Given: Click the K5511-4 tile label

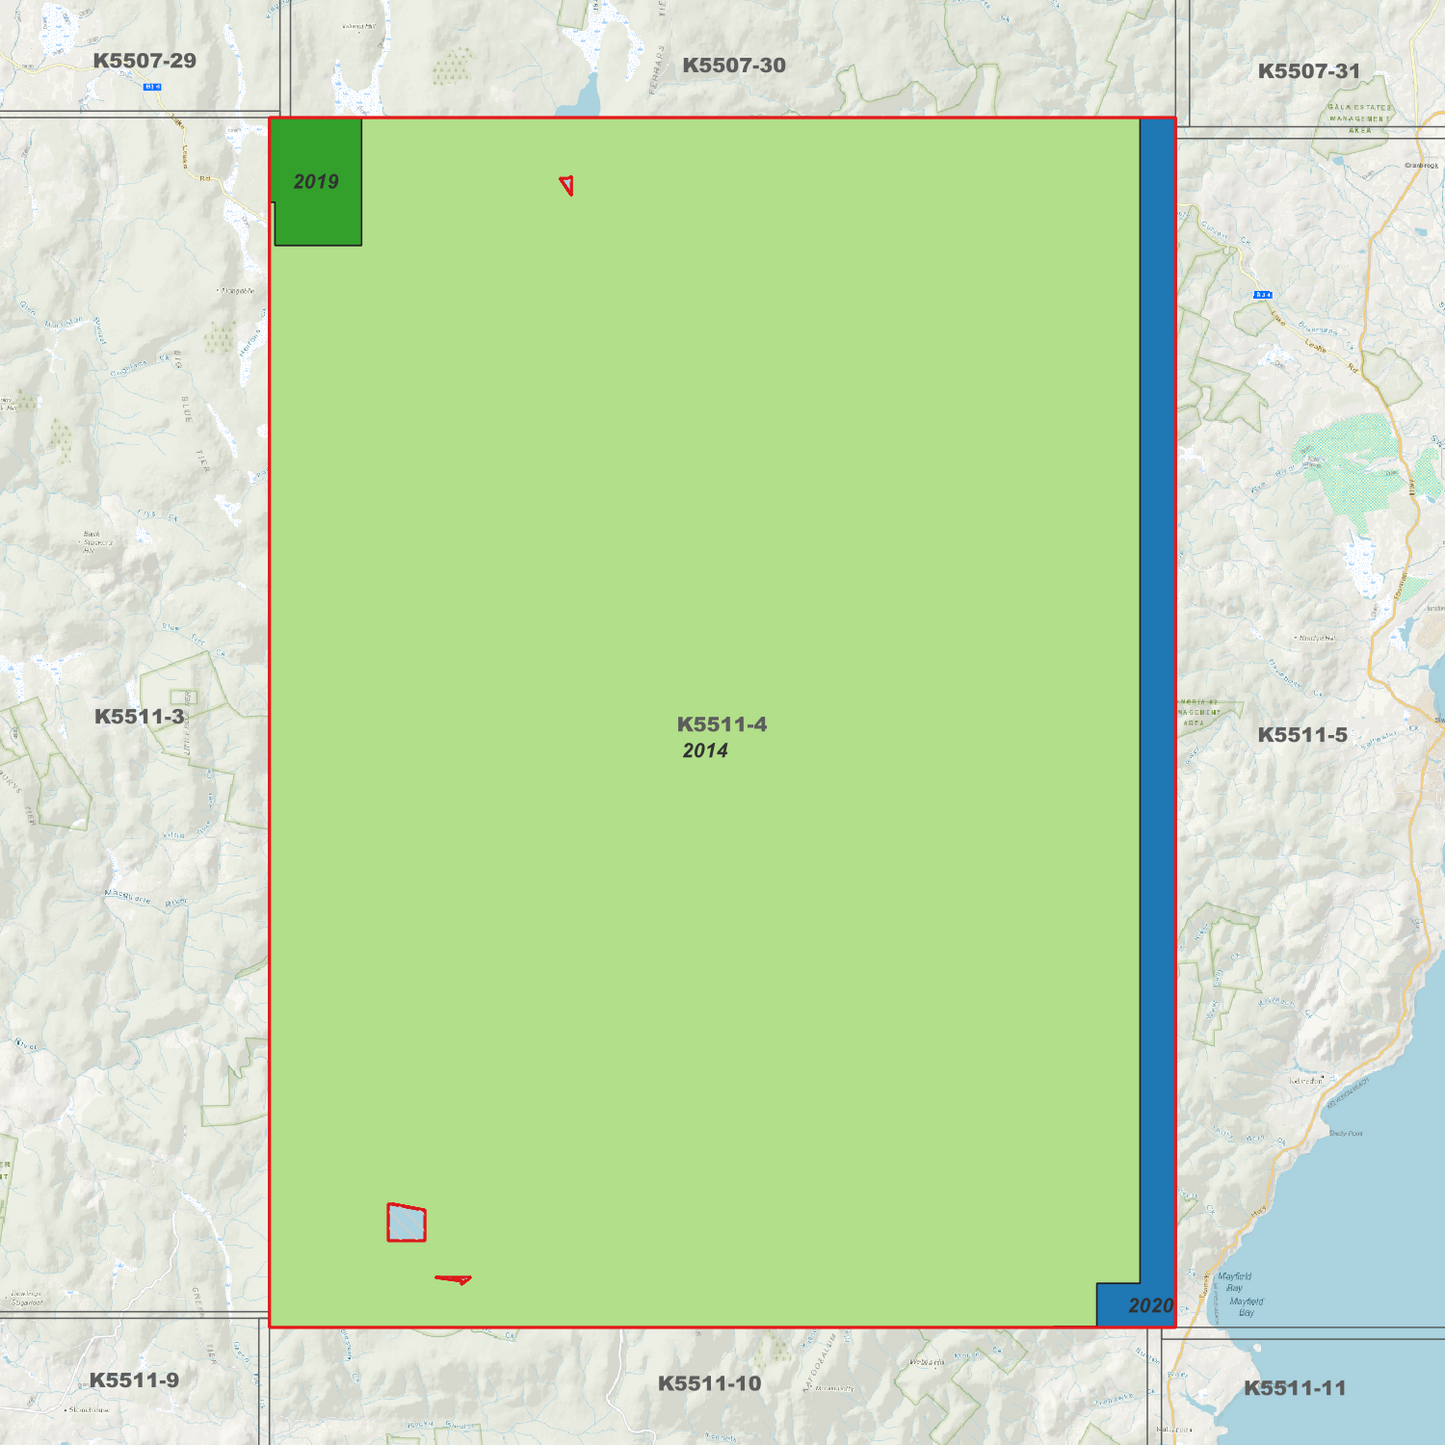Looking at the screenshot, I should (721, 724).
